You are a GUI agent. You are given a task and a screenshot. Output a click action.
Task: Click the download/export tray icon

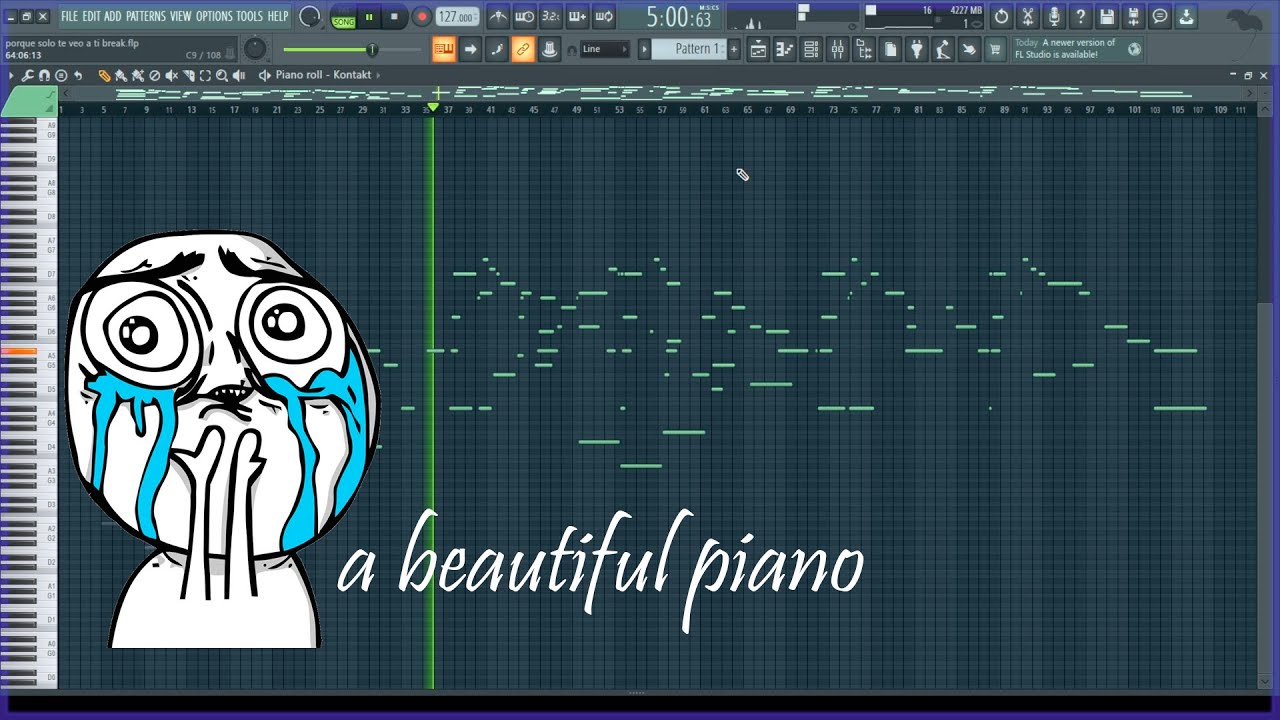(x=1186, y=17)
